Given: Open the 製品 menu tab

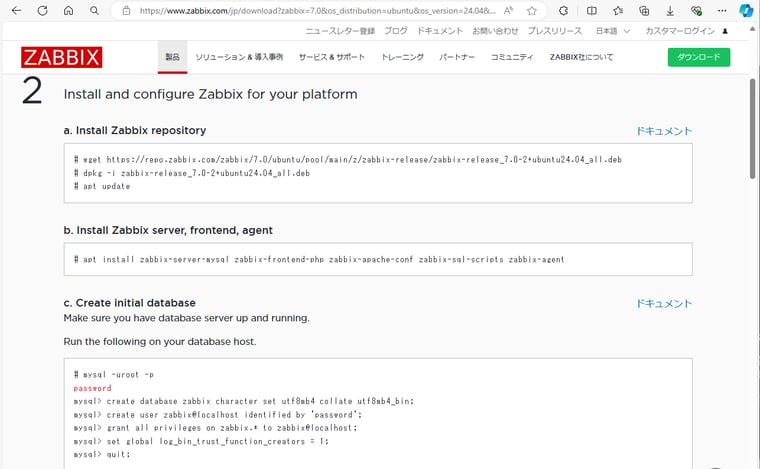Looking at the screenshot, I should (172, 57).
